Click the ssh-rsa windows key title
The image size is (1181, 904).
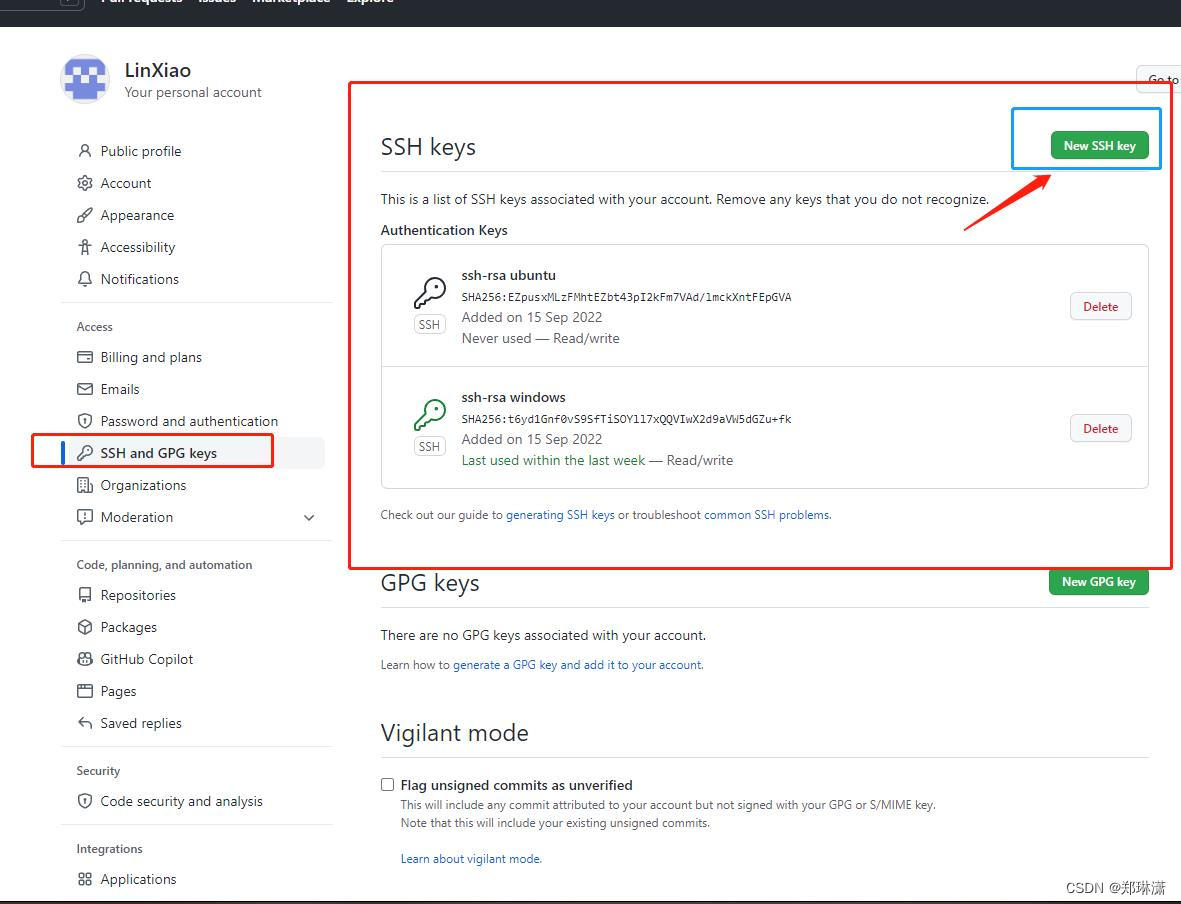514,398
